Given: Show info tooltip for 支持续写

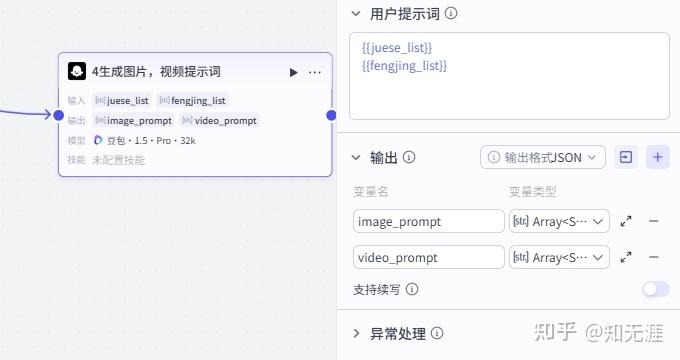Looking at the screenshot, I should tap(412, 289).
